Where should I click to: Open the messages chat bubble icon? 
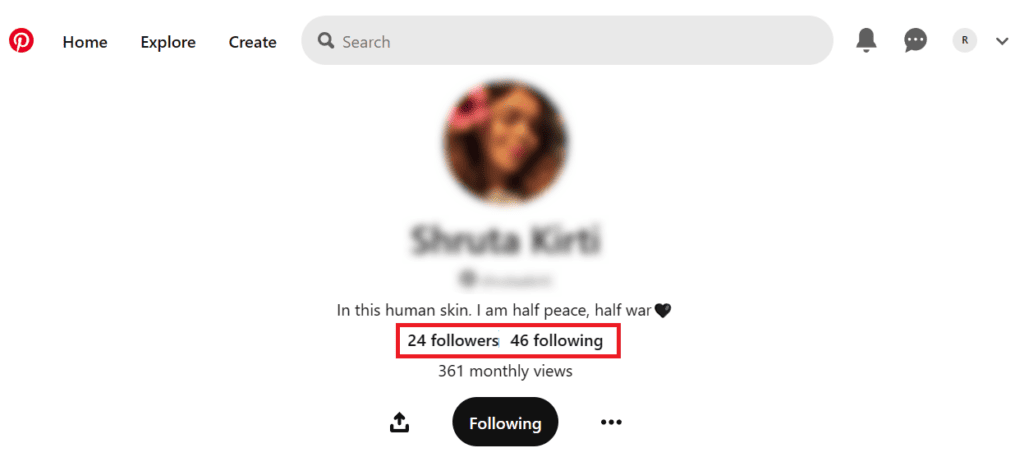pos(915,41)
